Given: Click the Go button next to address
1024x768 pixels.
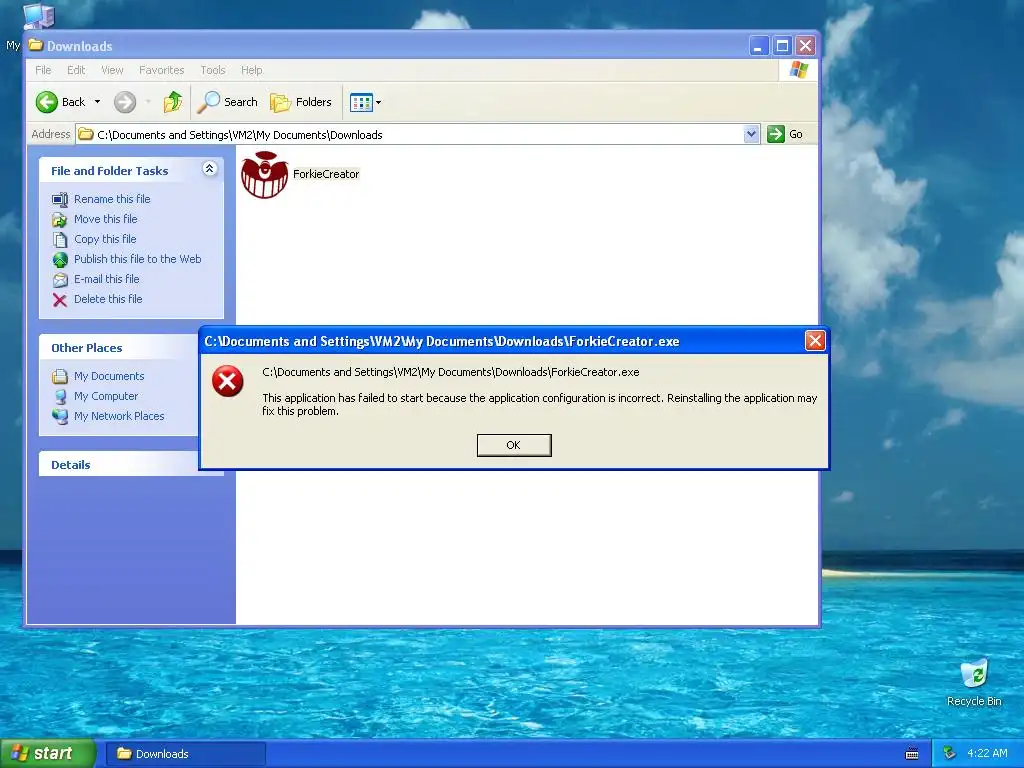Looking at the screenshot, I should (x=785, y=135).
